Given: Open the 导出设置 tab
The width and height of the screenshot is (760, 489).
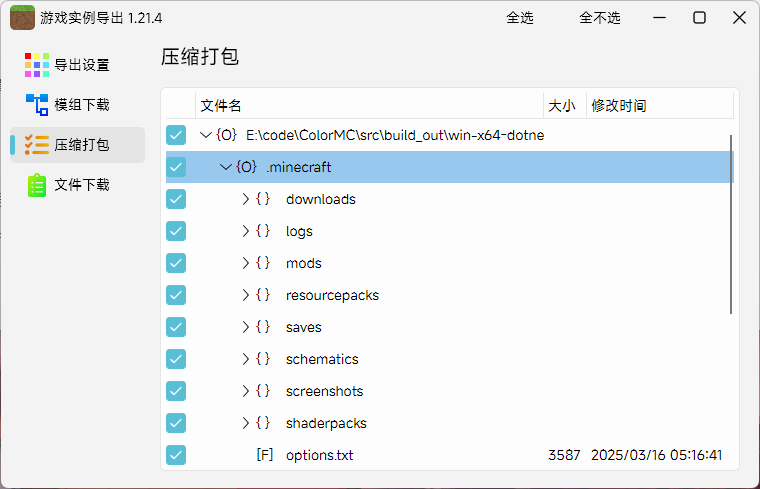Looking at the screenshot, I should click(80, 65).
